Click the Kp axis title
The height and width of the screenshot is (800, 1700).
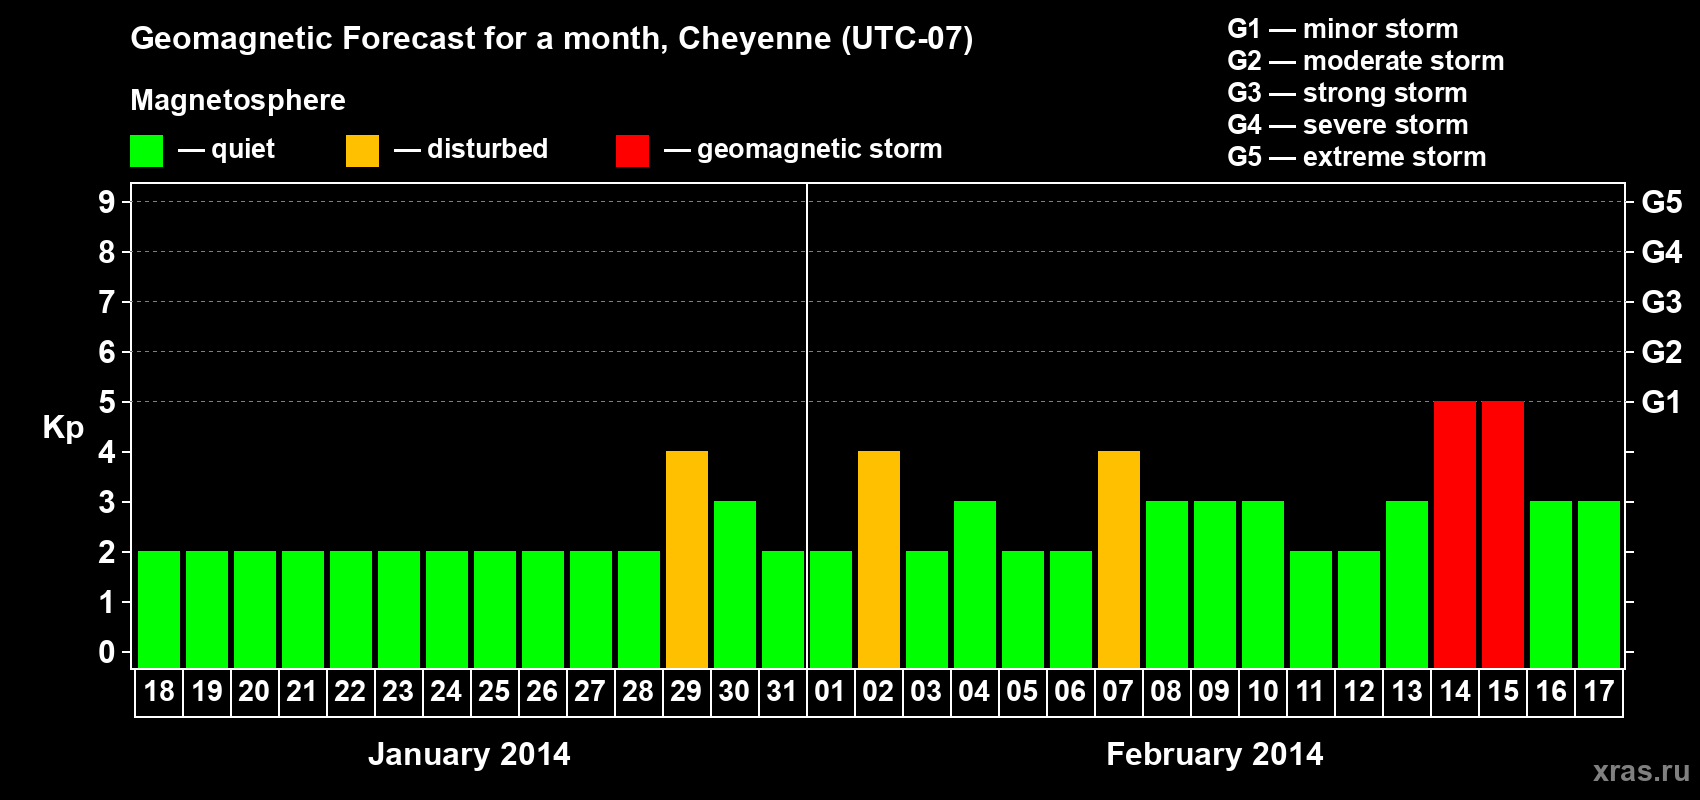pos(63,428)
